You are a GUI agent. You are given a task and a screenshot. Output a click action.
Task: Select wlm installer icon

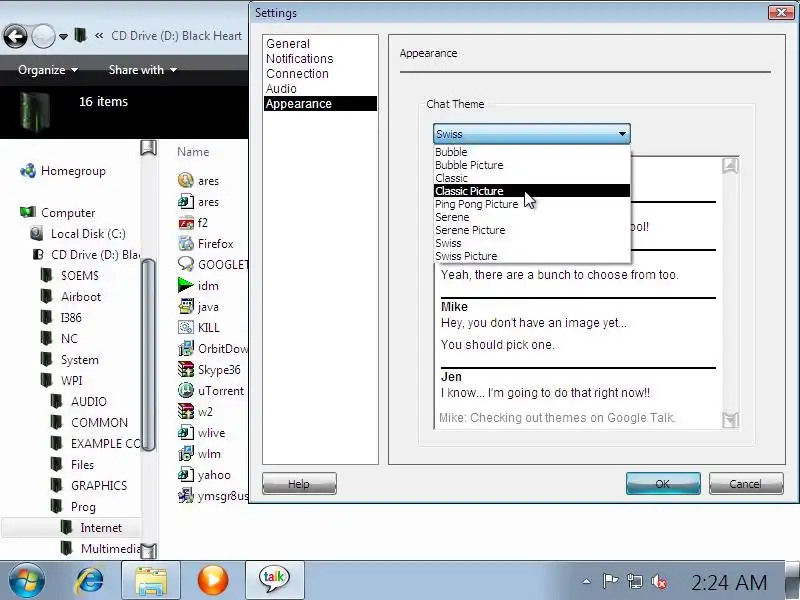coord(186,454)
